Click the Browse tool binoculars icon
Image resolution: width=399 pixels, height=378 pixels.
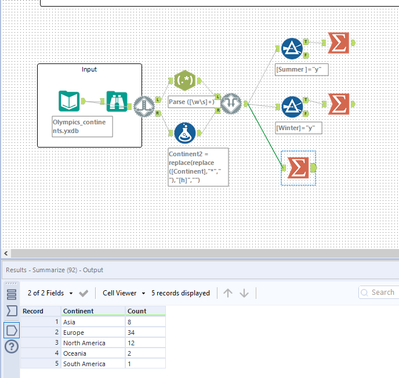(x=117, y=101)
